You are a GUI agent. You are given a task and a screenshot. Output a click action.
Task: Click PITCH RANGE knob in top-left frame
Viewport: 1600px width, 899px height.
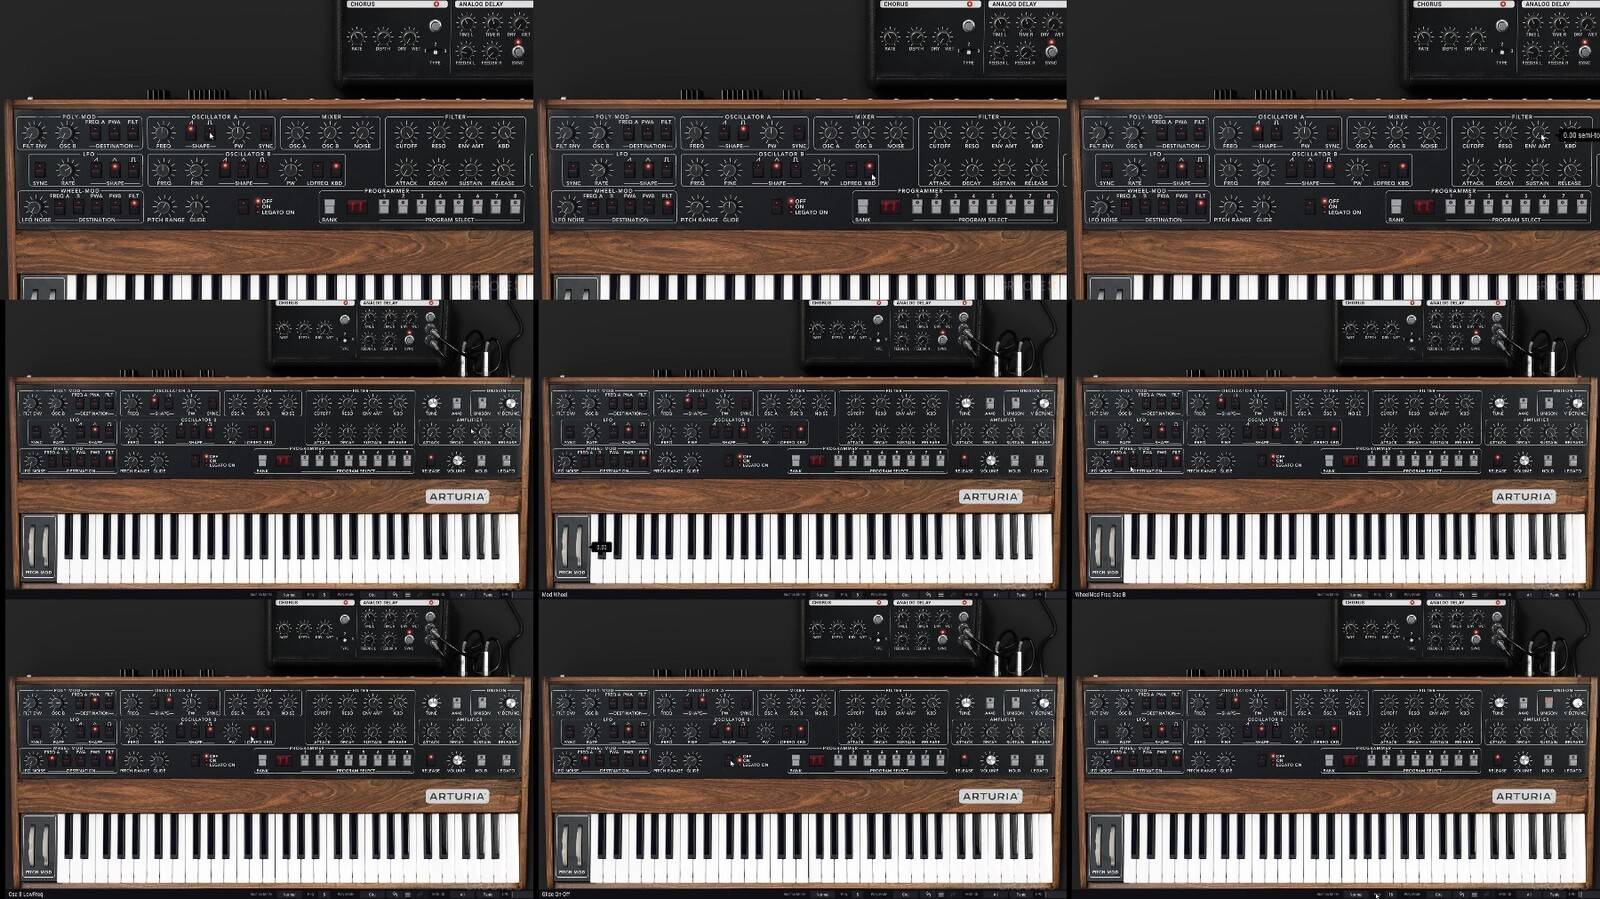[163, 206]
